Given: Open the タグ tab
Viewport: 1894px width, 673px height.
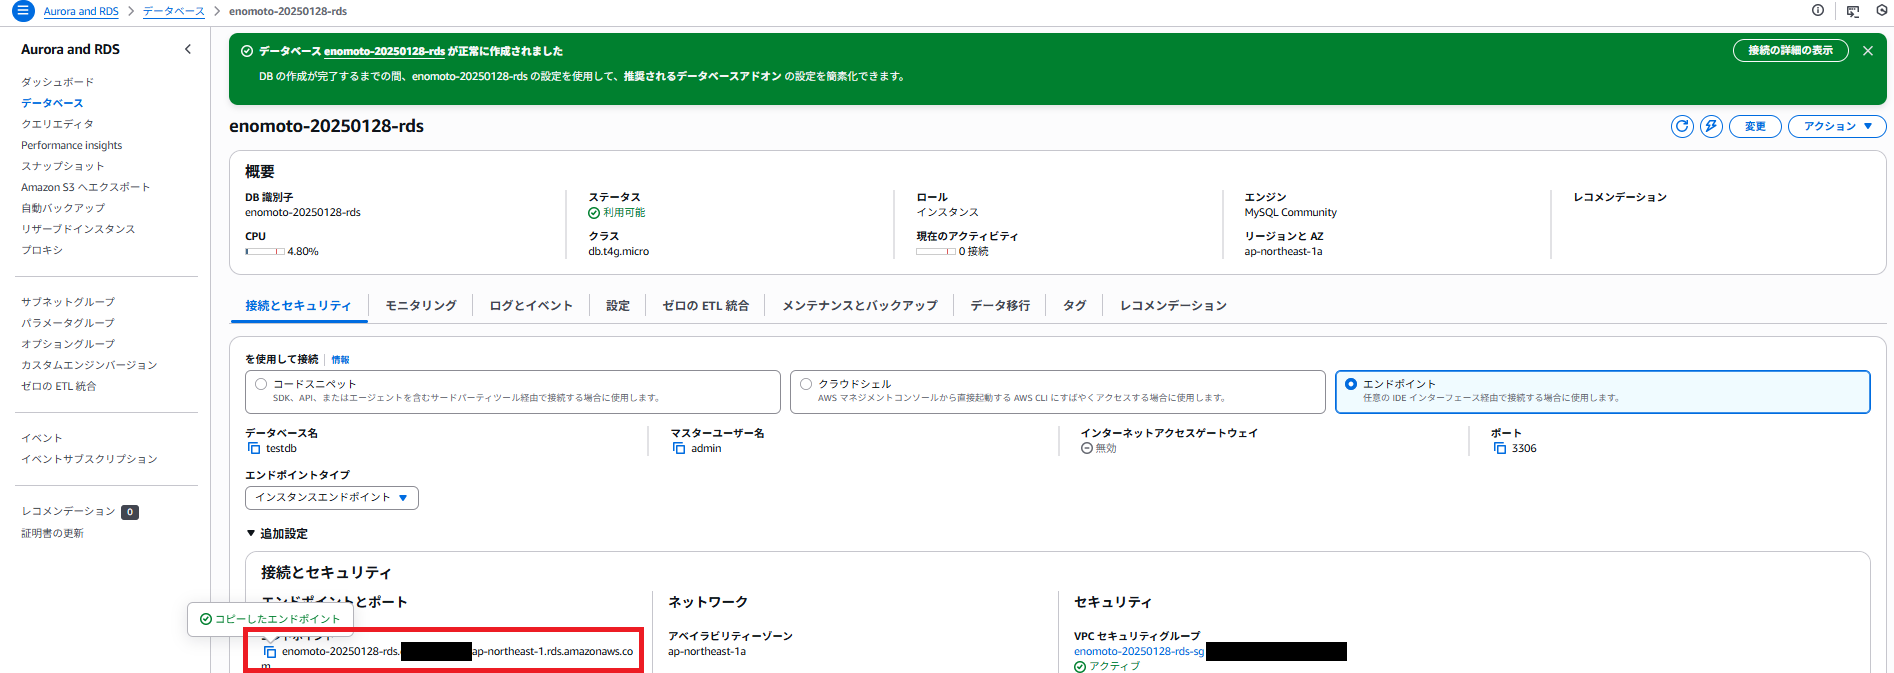Looking at the screenshot, I should pos(1075,306).
